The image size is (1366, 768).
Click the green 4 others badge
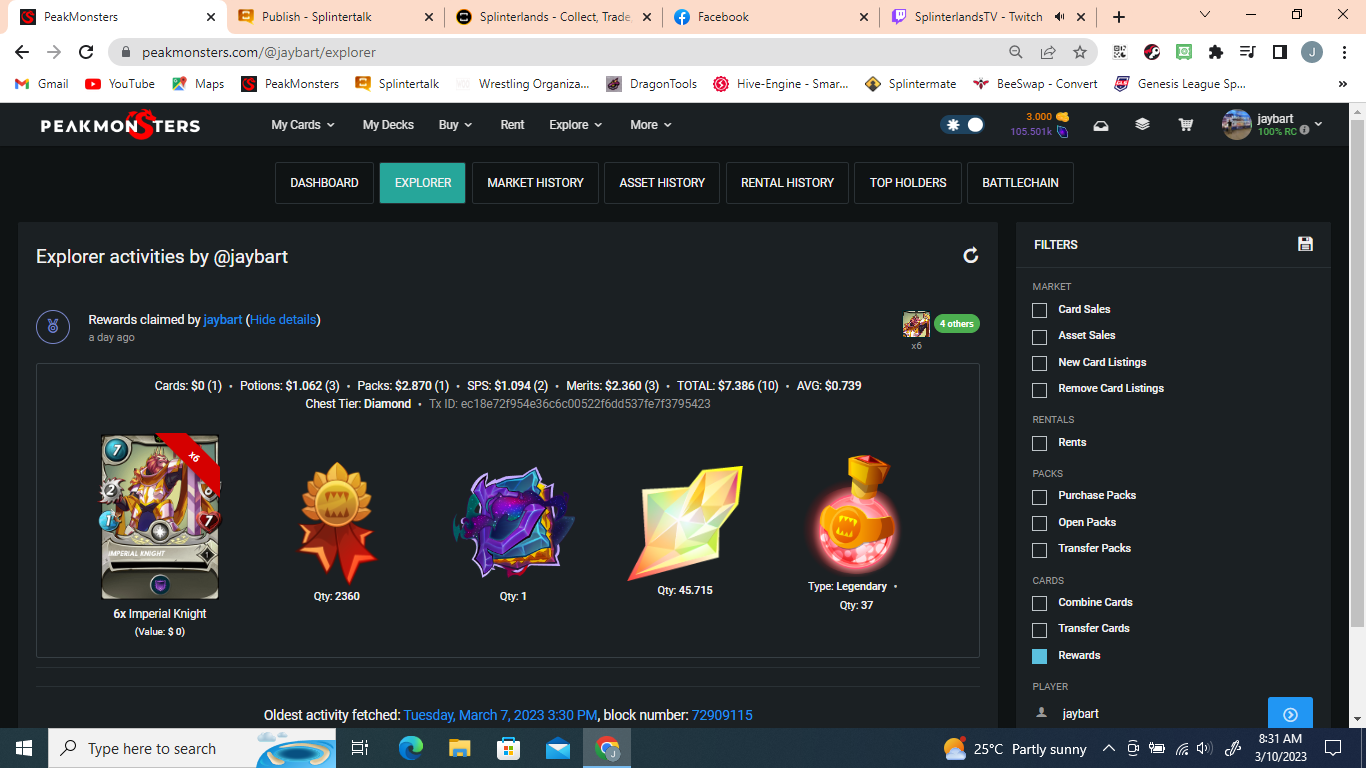(x=956, y=324)
